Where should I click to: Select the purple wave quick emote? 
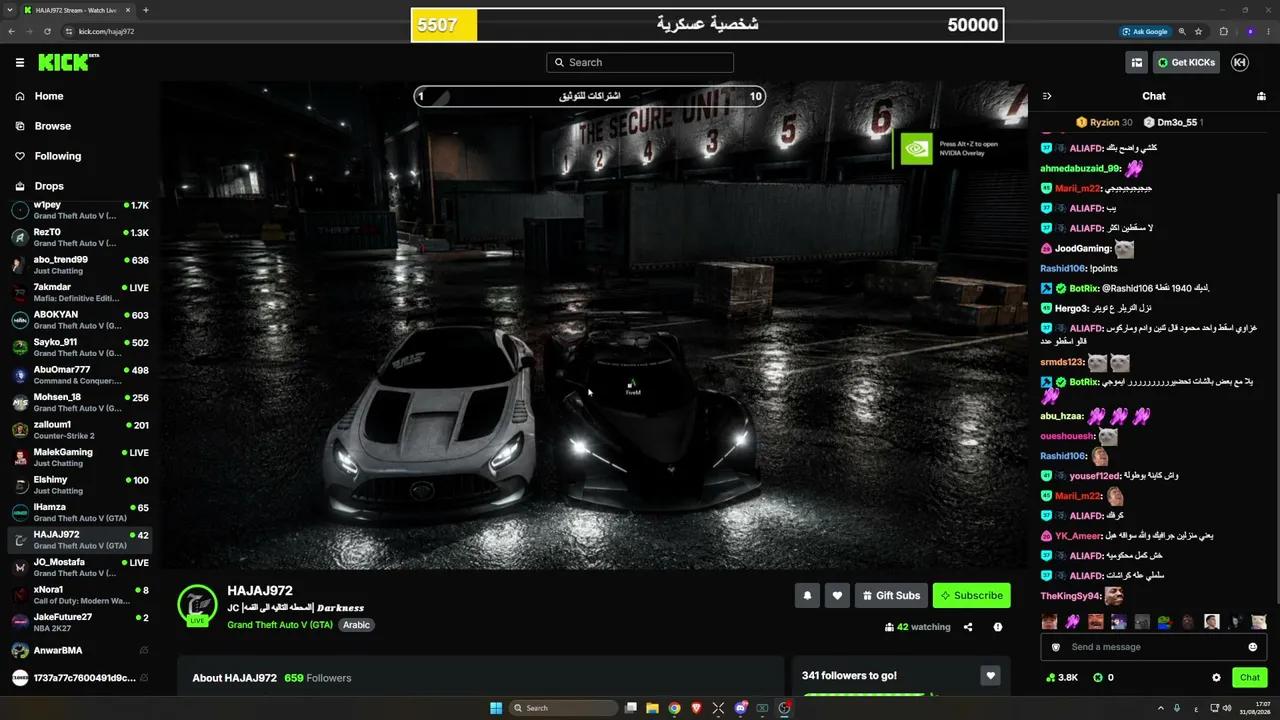1072,621
